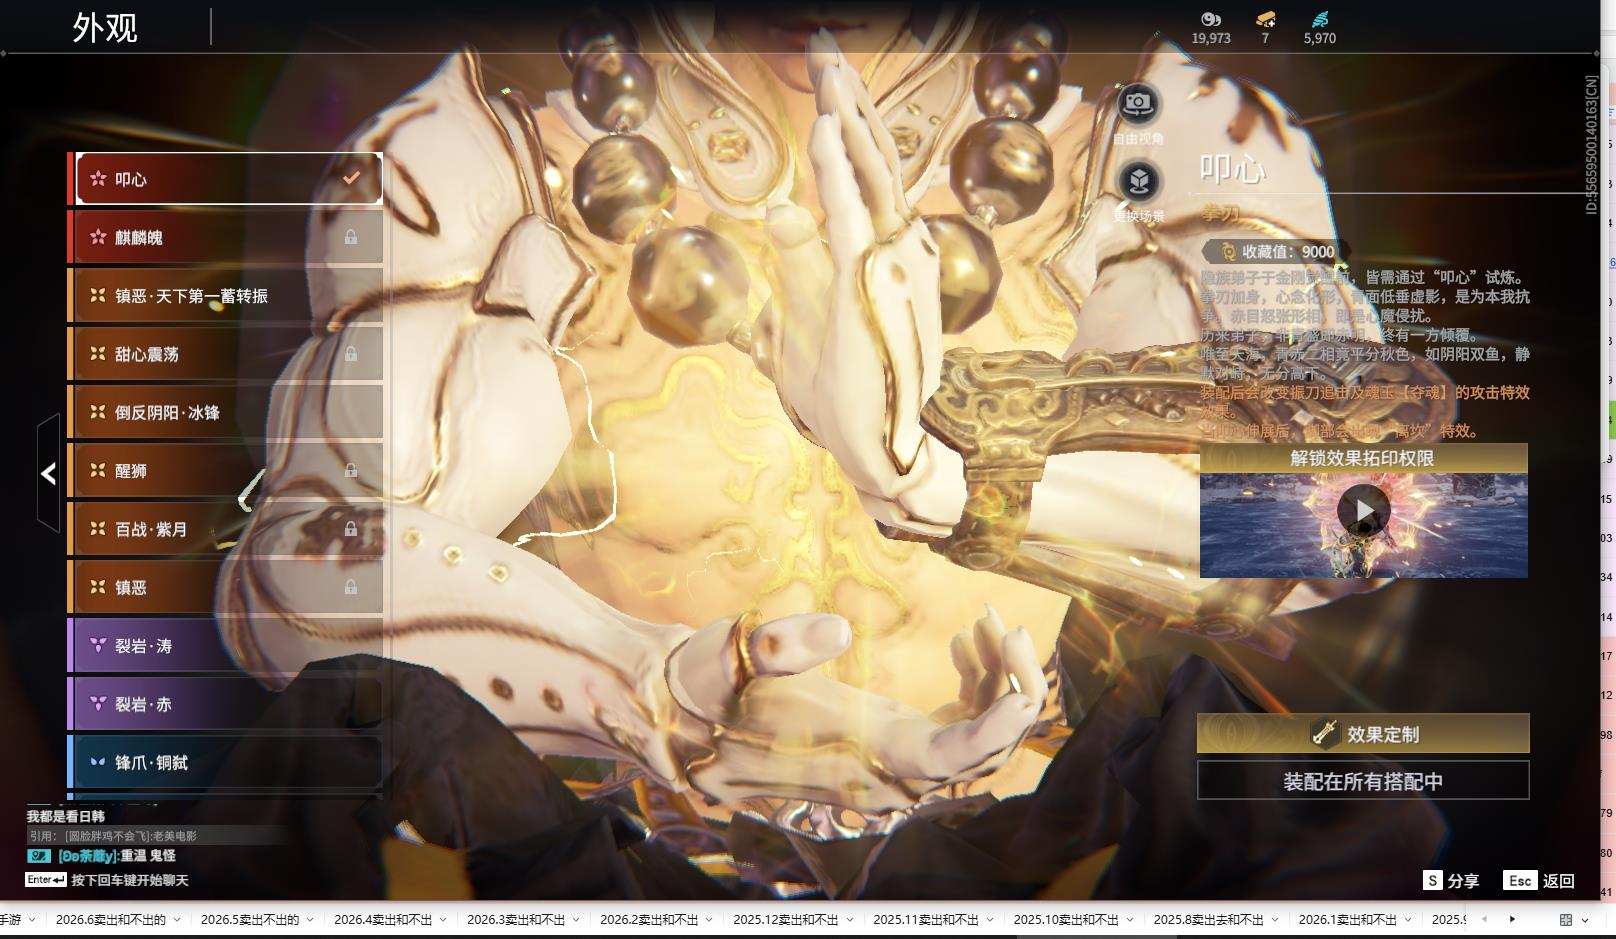
Task: Click the blue rarity icon of 锋爪·铜弑
Action: pos(98,762)
